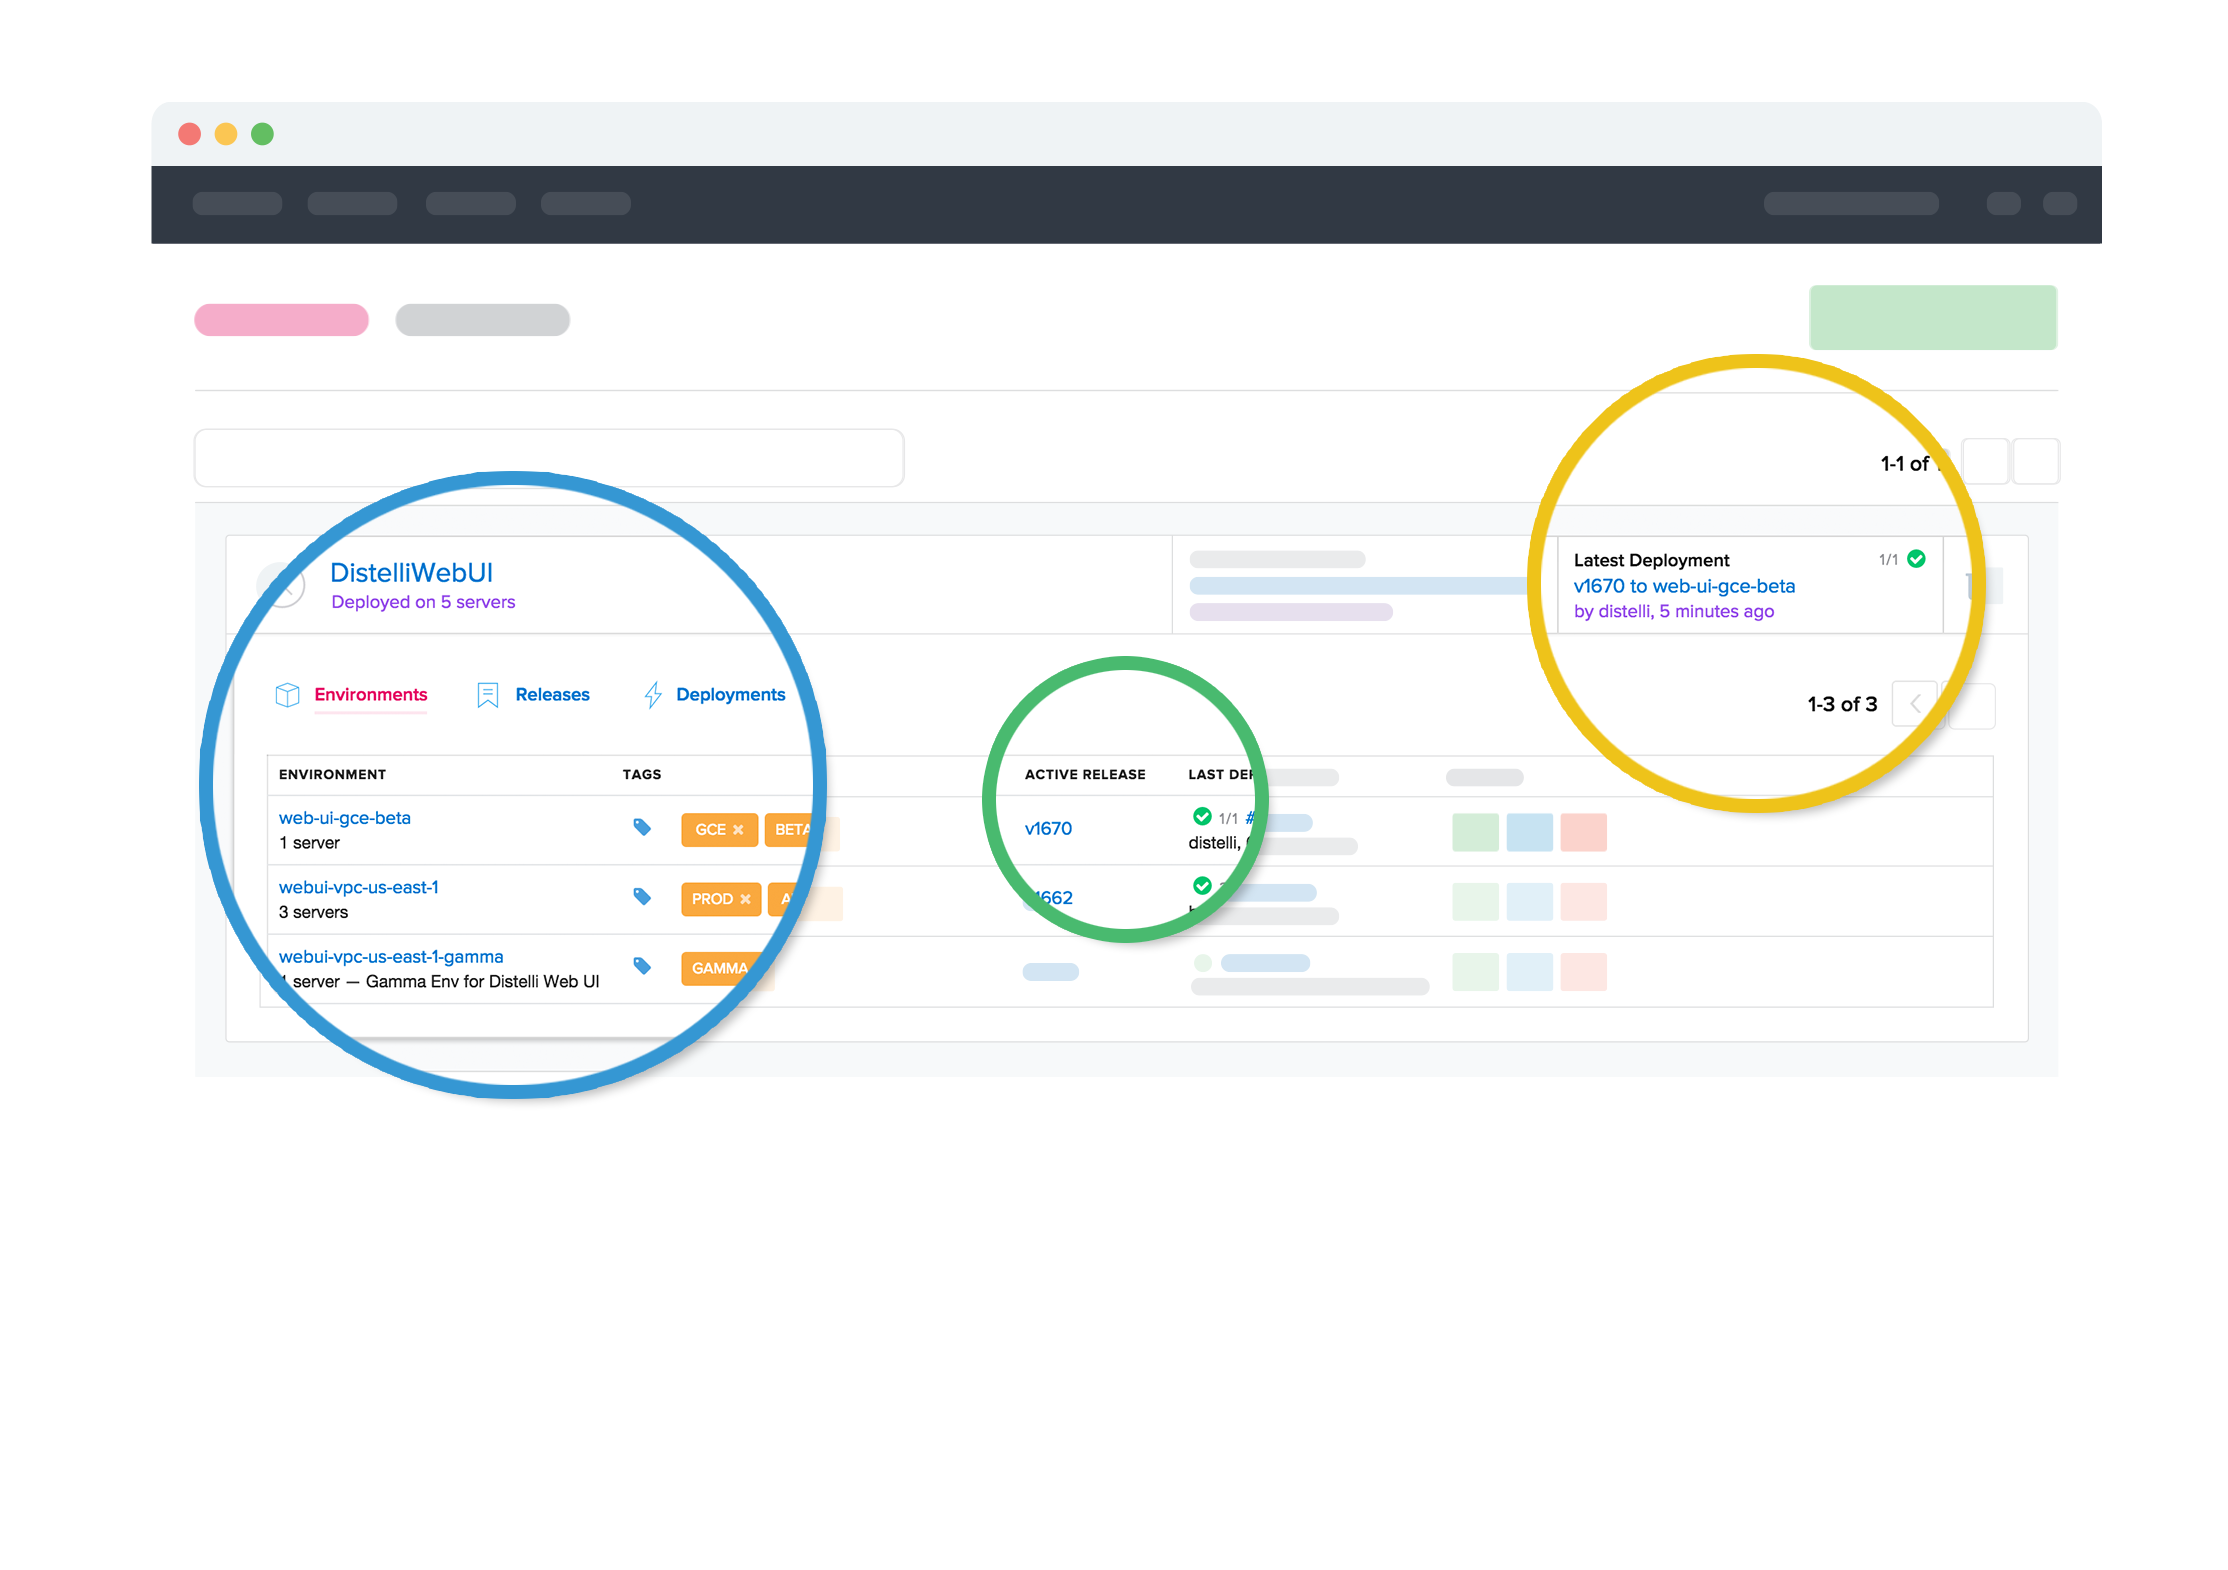Open the web-ui-gce-beta environment
The width and height of the screenshot is (2228, 1570).
coord(345,818)
